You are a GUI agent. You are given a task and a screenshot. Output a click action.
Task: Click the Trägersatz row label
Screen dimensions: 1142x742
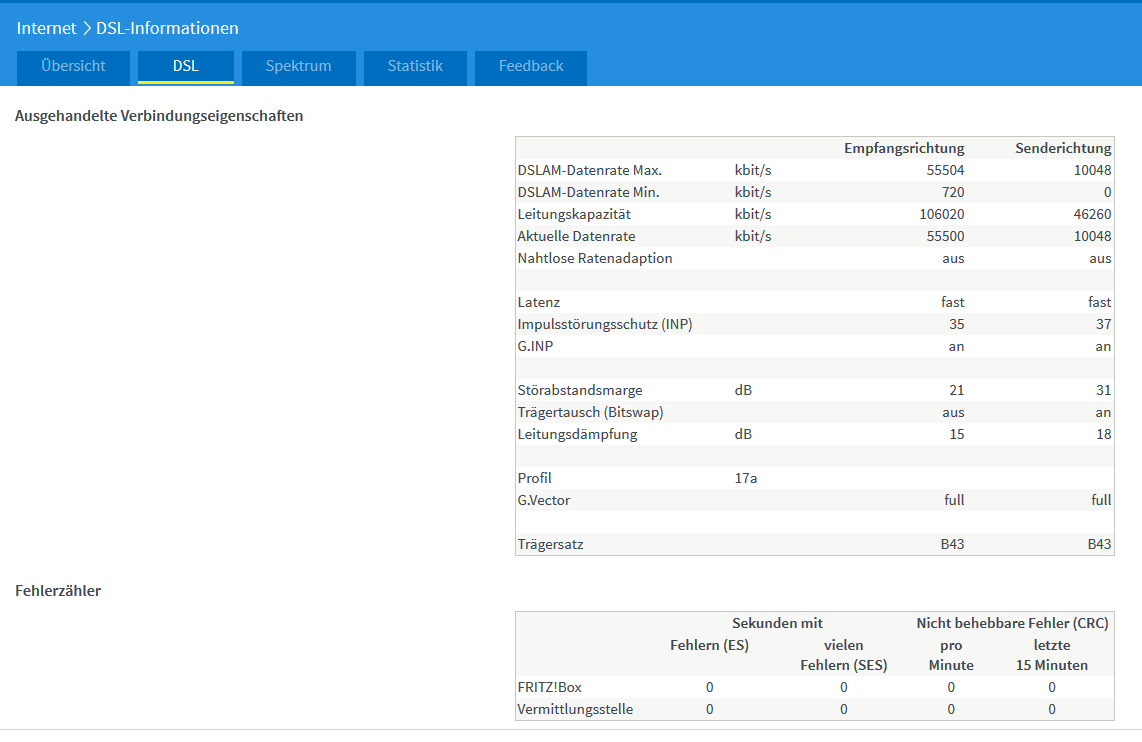550,544
